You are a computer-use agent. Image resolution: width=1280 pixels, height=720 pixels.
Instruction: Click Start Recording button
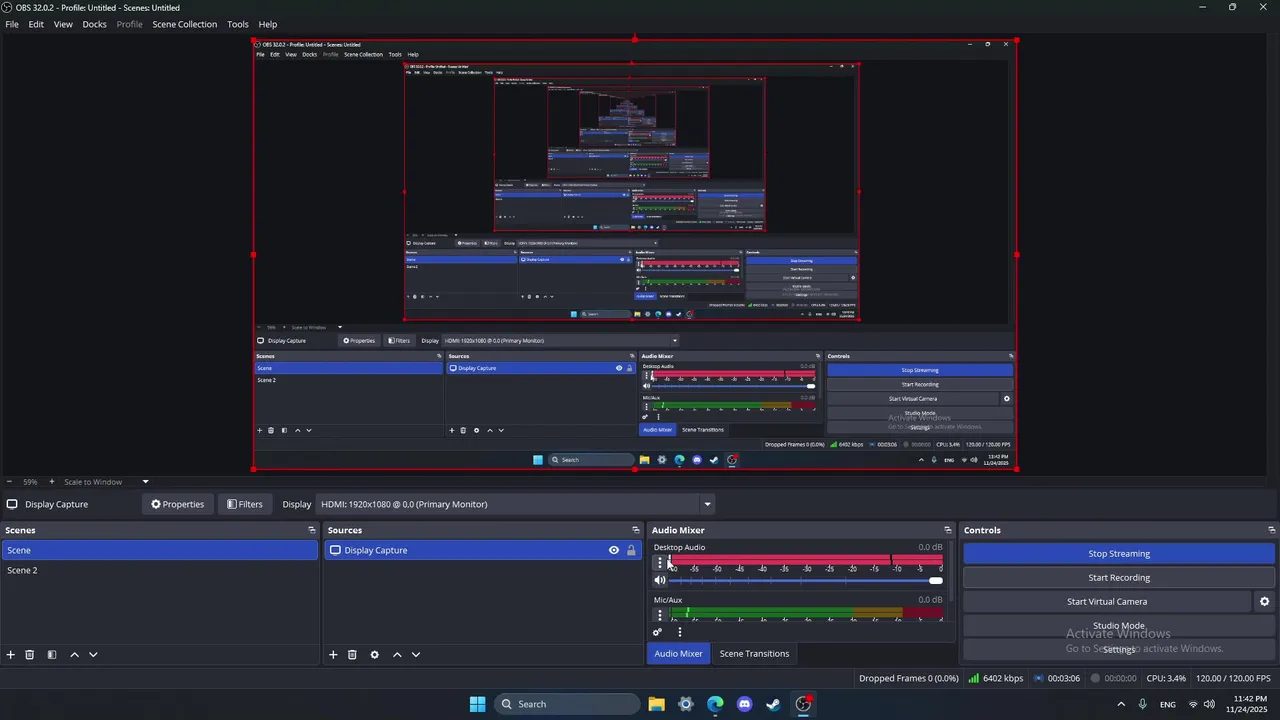click(x=1119, y=578)
